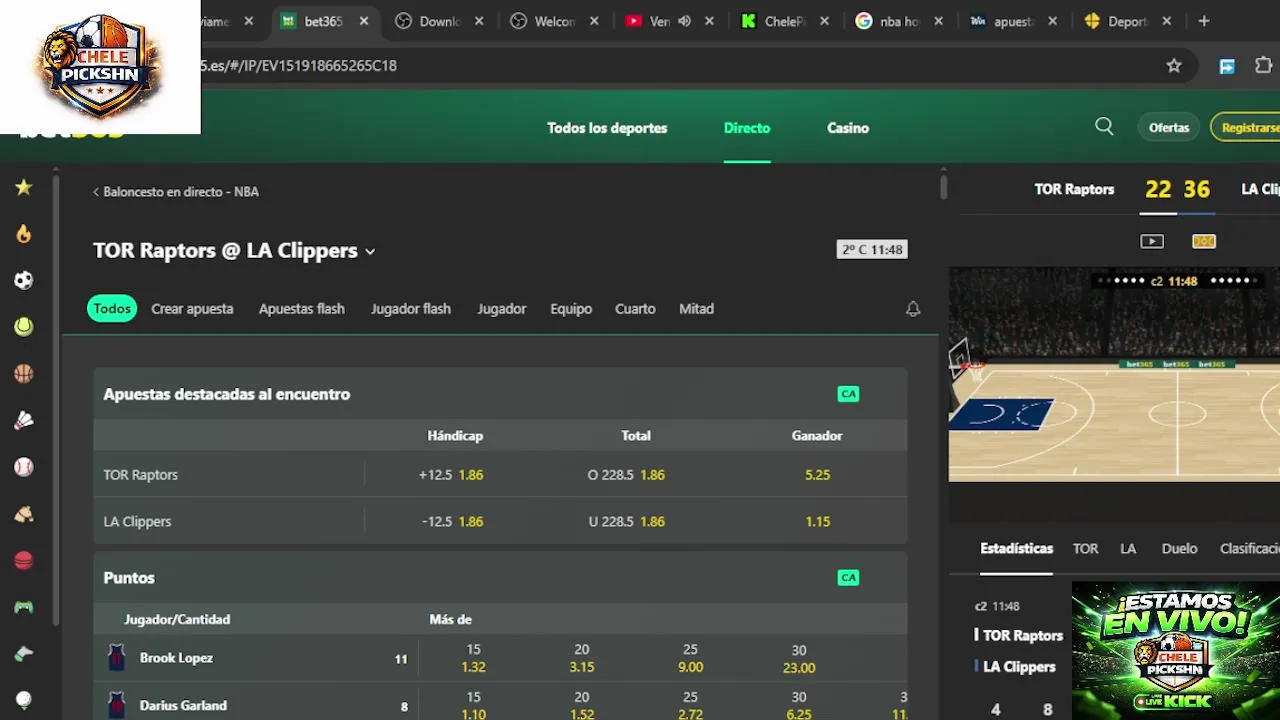Click the CA badge in Puntos section

[x=848, y=577]
